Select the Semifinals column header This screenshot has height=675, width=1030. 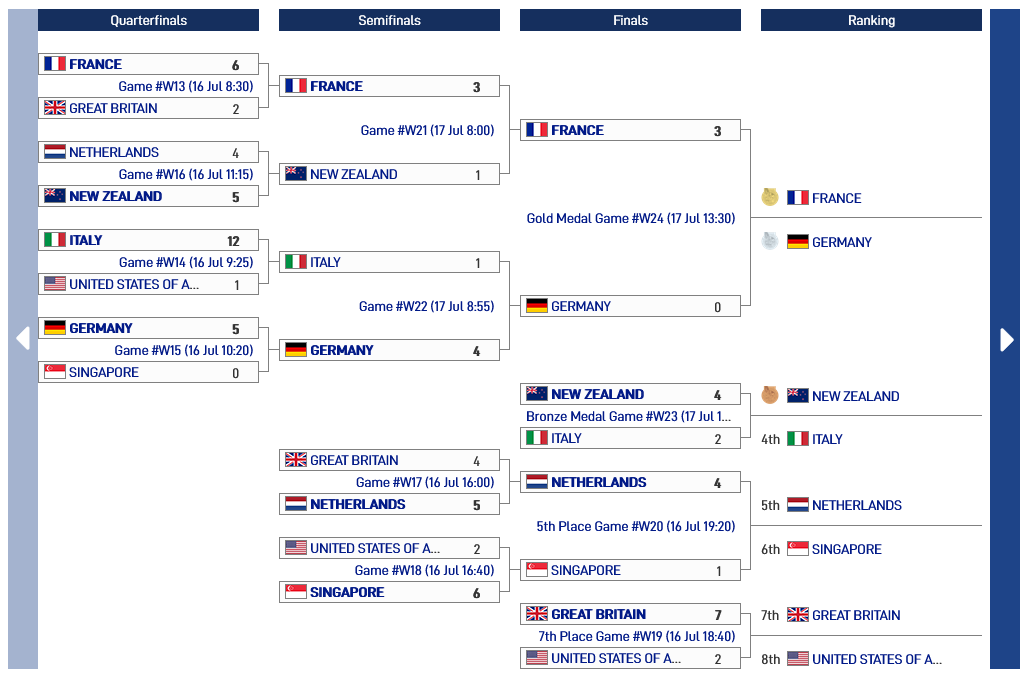[390, 20]
